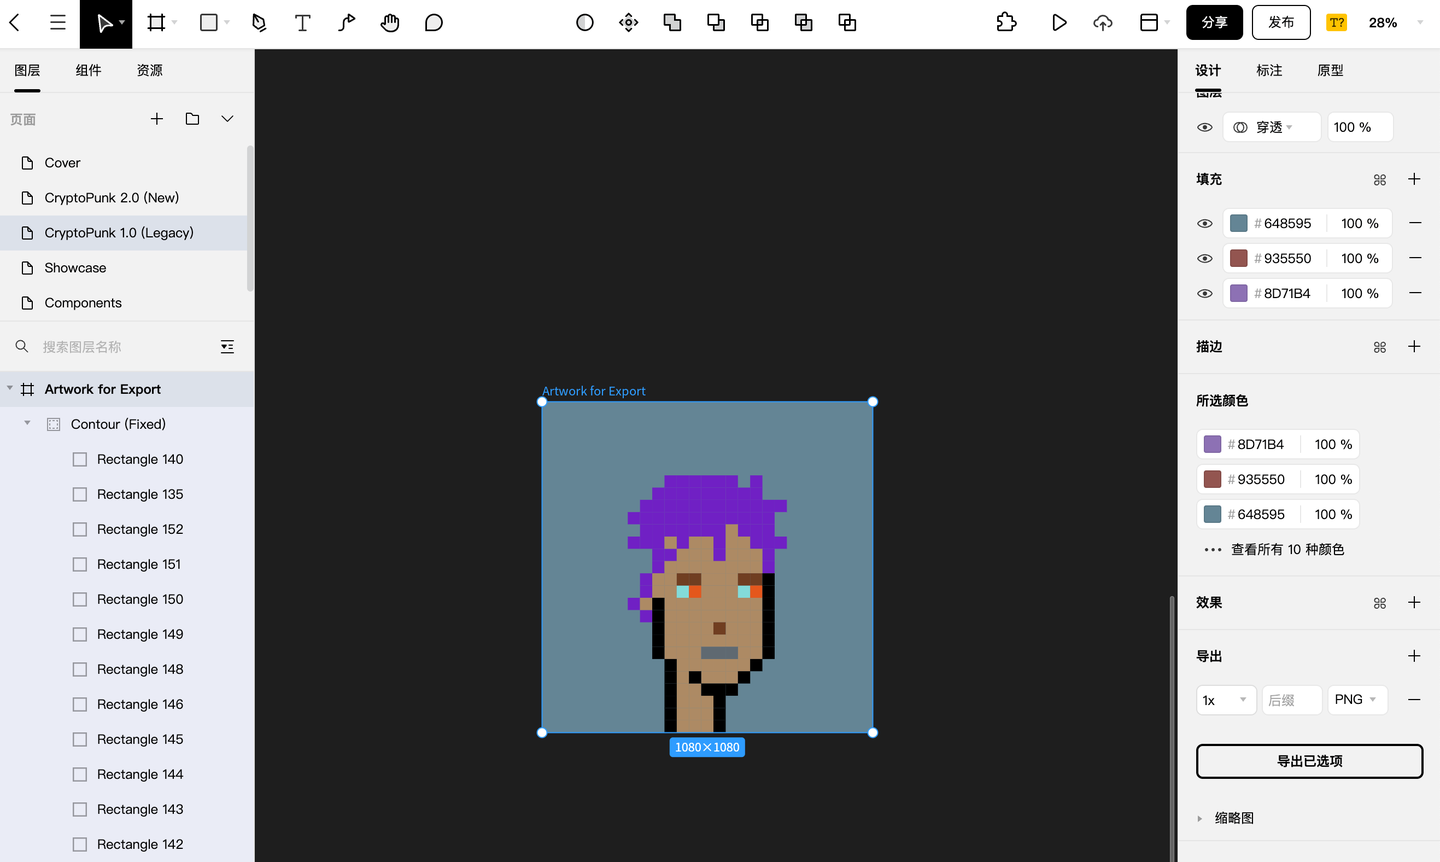Click the page folder icon

click(x=193, y=119)
